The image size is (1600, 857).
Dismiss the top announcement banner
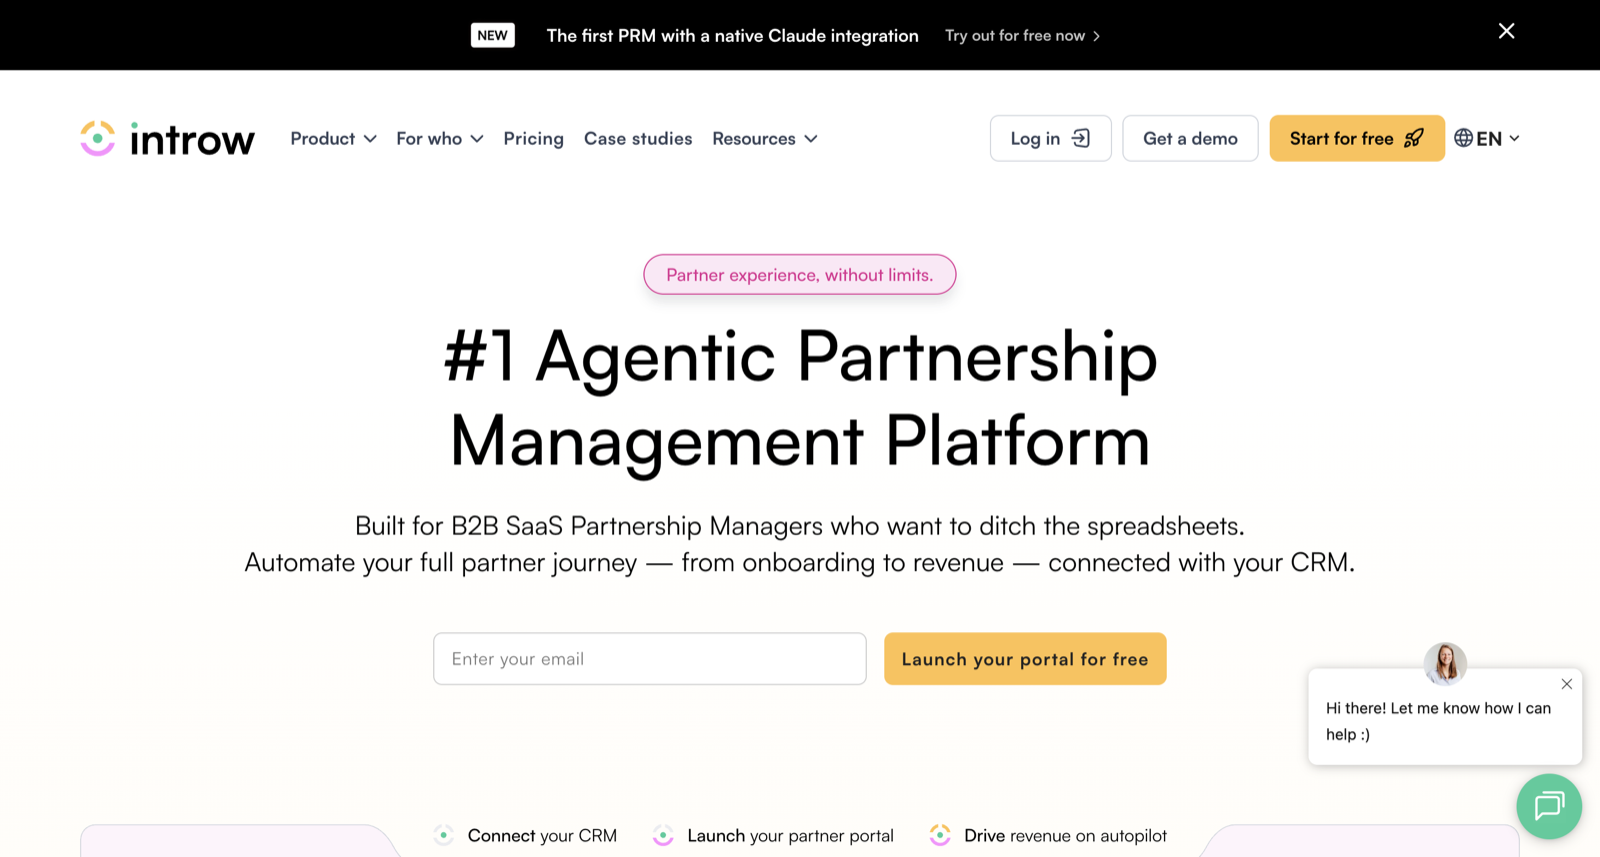click(1506, 31)
